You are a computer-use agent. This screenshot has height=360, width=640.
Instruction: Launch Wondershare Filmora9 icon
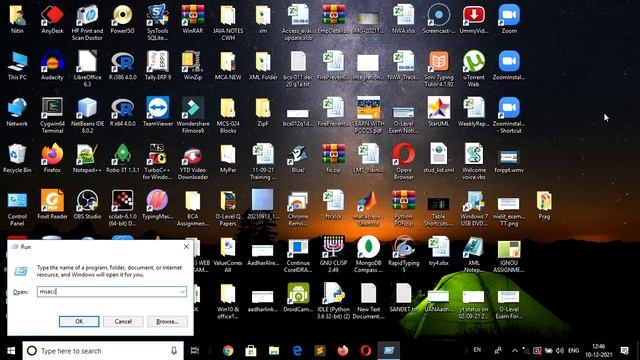[x=193, y=116]
